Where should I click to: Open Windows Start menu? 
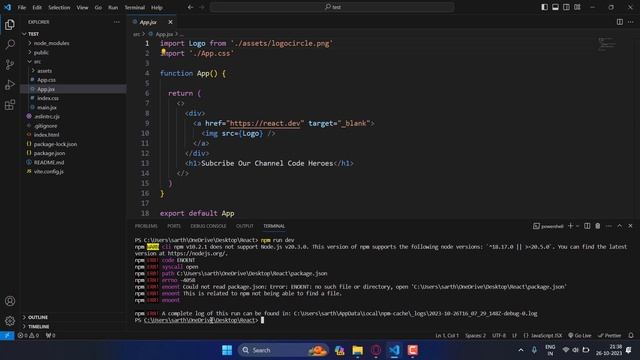coord(227,350)
